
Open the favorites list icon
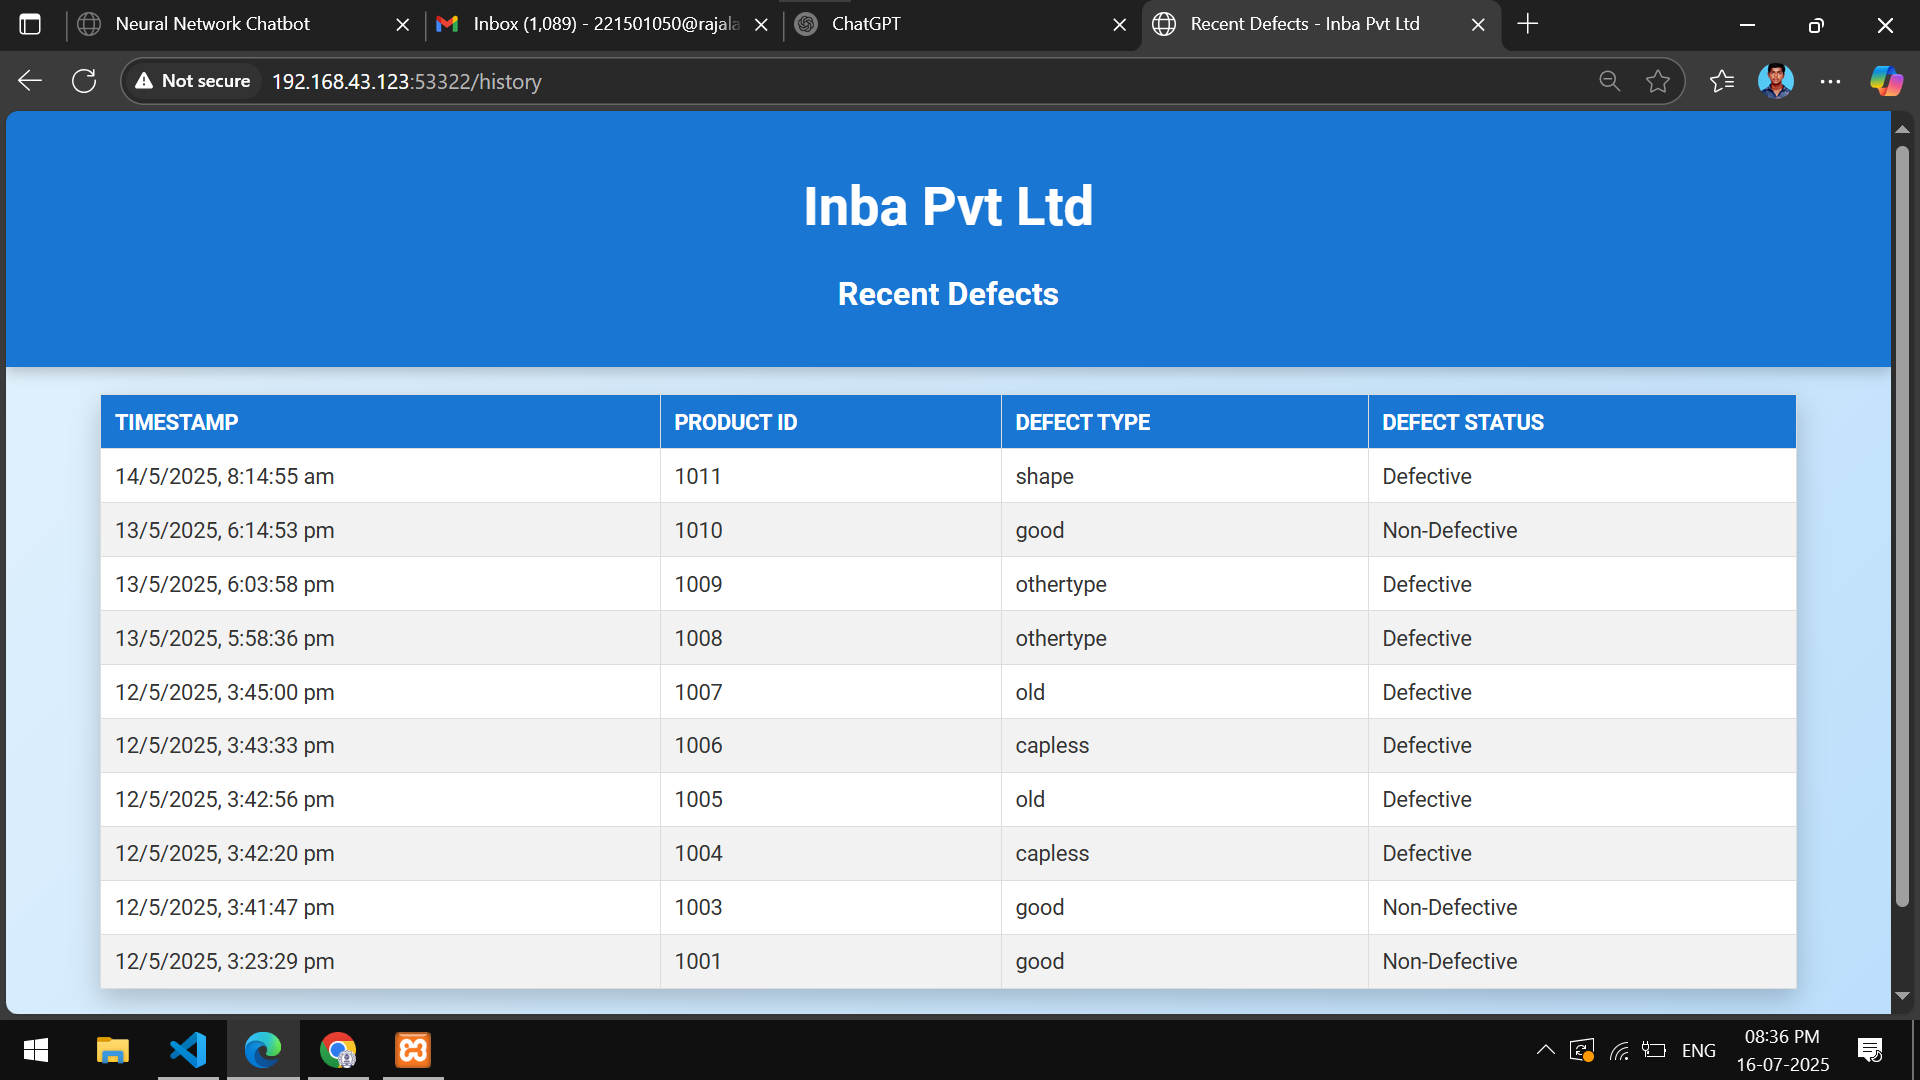[x=1722, y=81]
